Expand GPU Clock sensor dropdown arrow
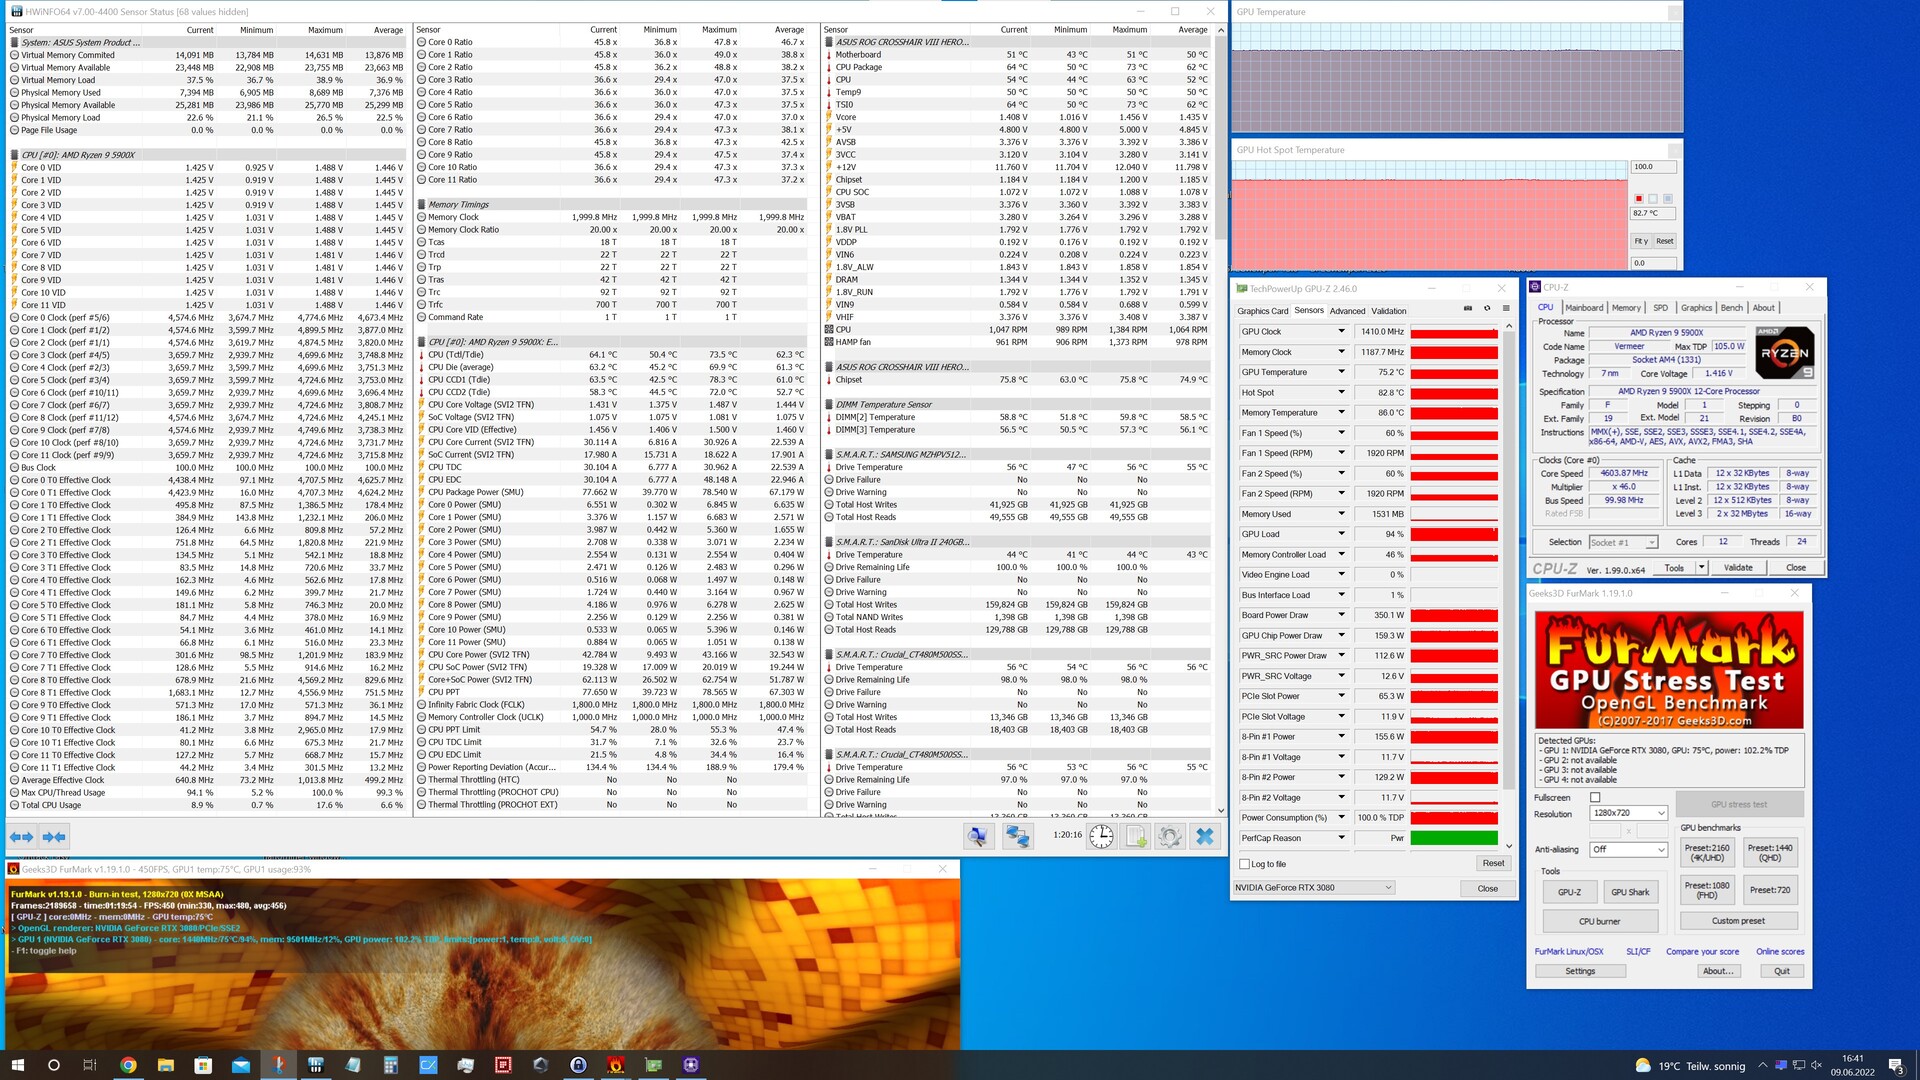Screen dimensions: 1920x1080 click(x=1341, y=332)
